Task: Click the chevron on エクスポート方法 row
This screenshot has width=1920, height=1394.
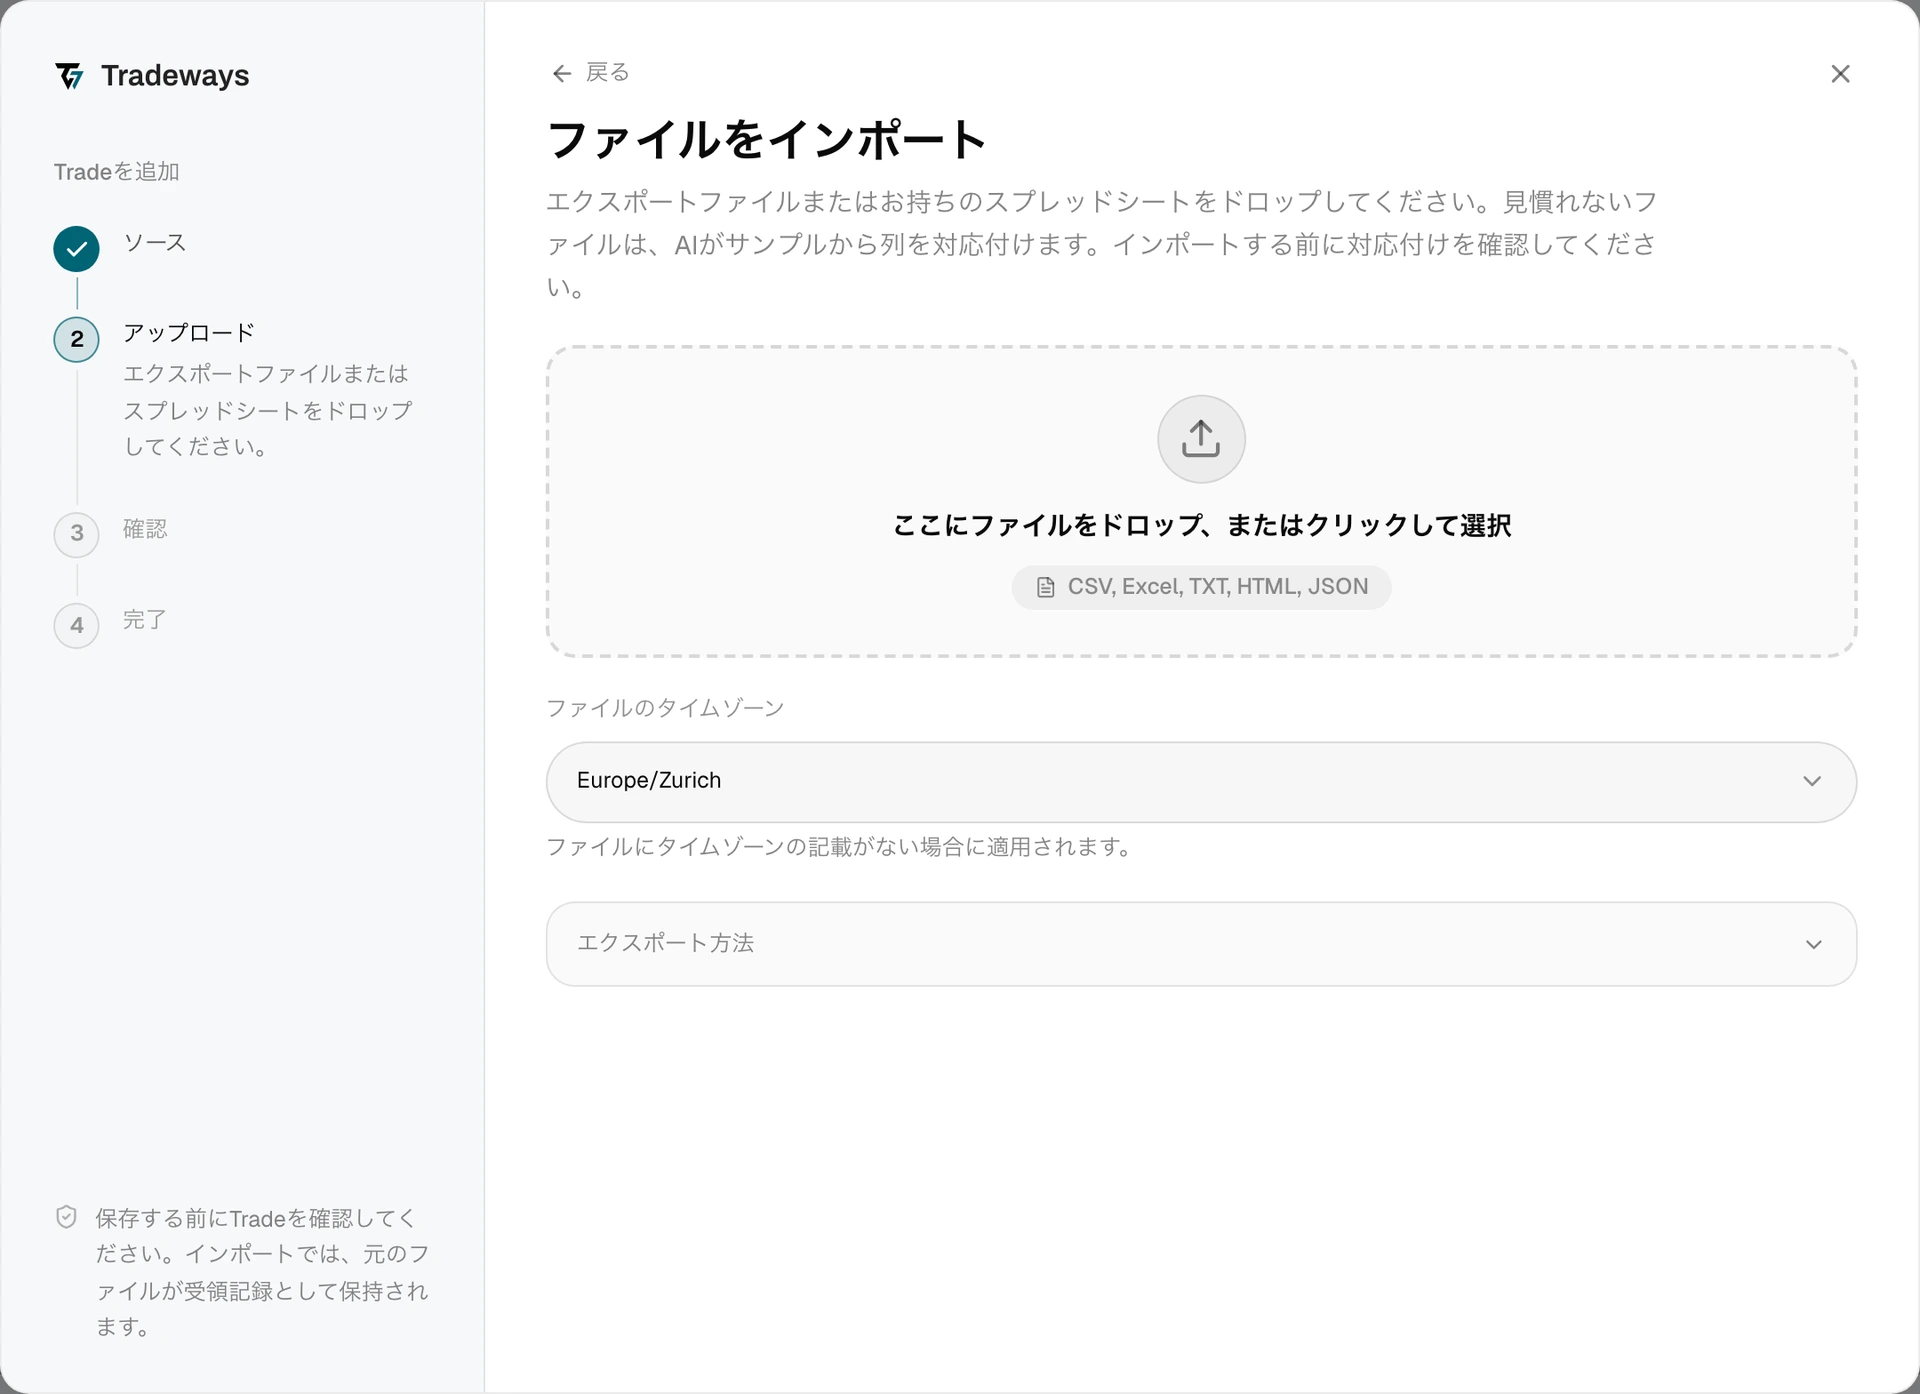Action: click(x=1813, y=944)
